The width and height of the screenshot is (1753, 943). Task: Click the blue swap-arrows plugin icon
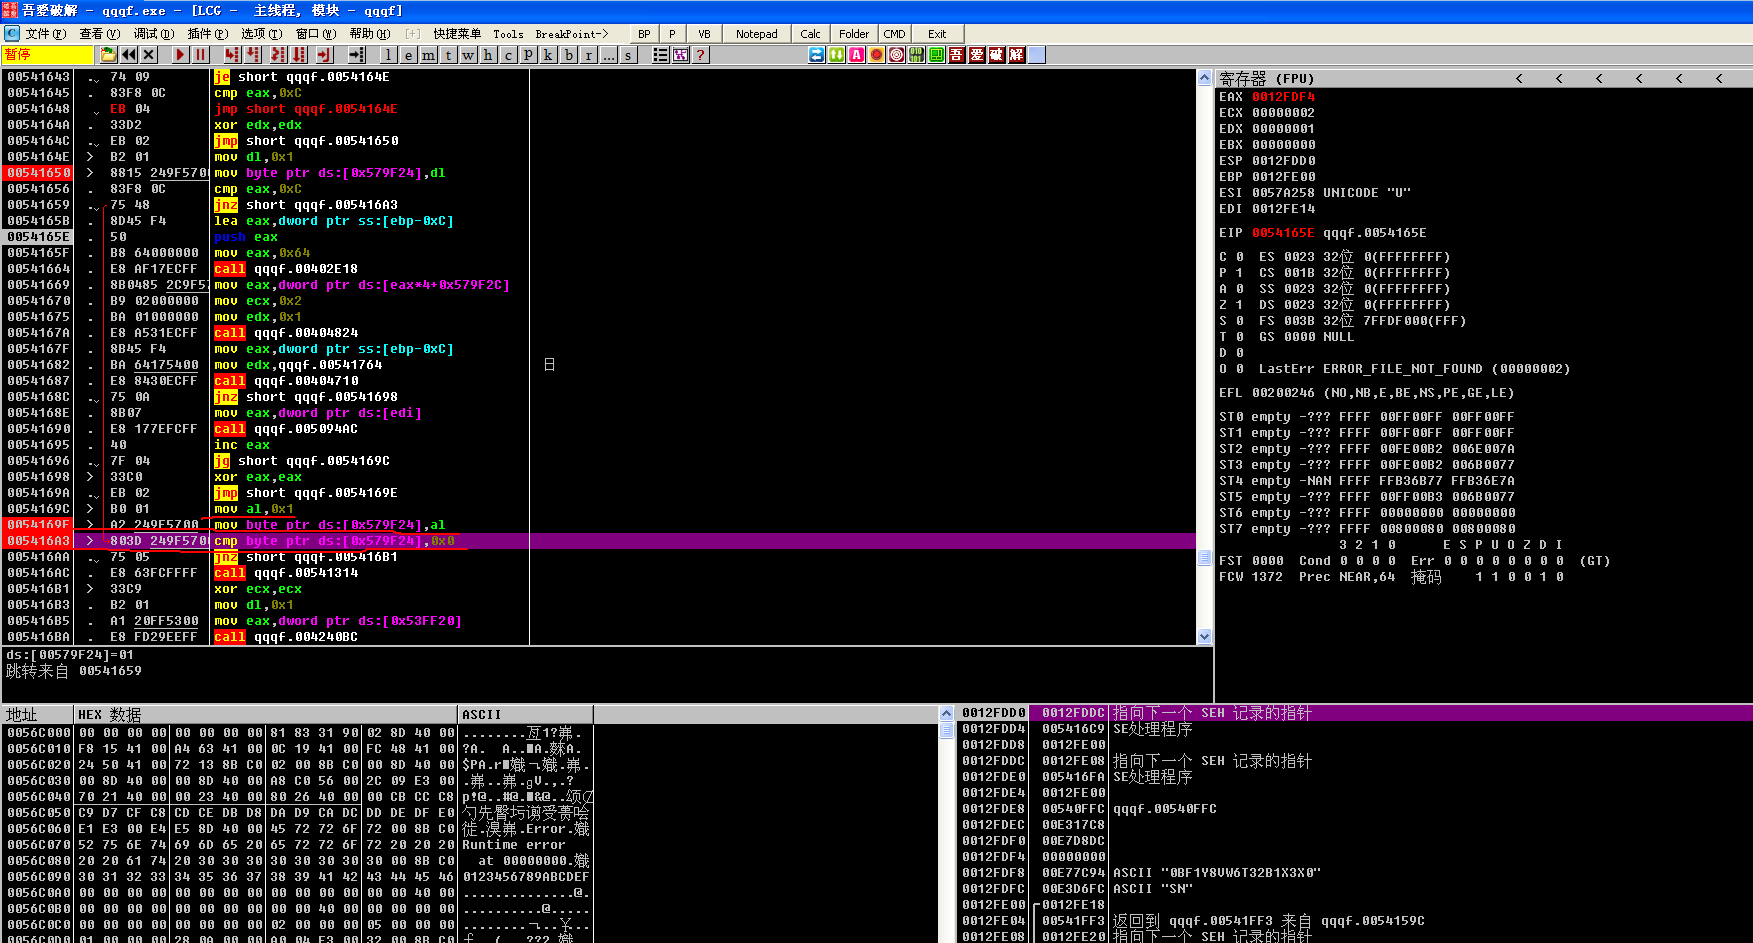click(817, 55)
